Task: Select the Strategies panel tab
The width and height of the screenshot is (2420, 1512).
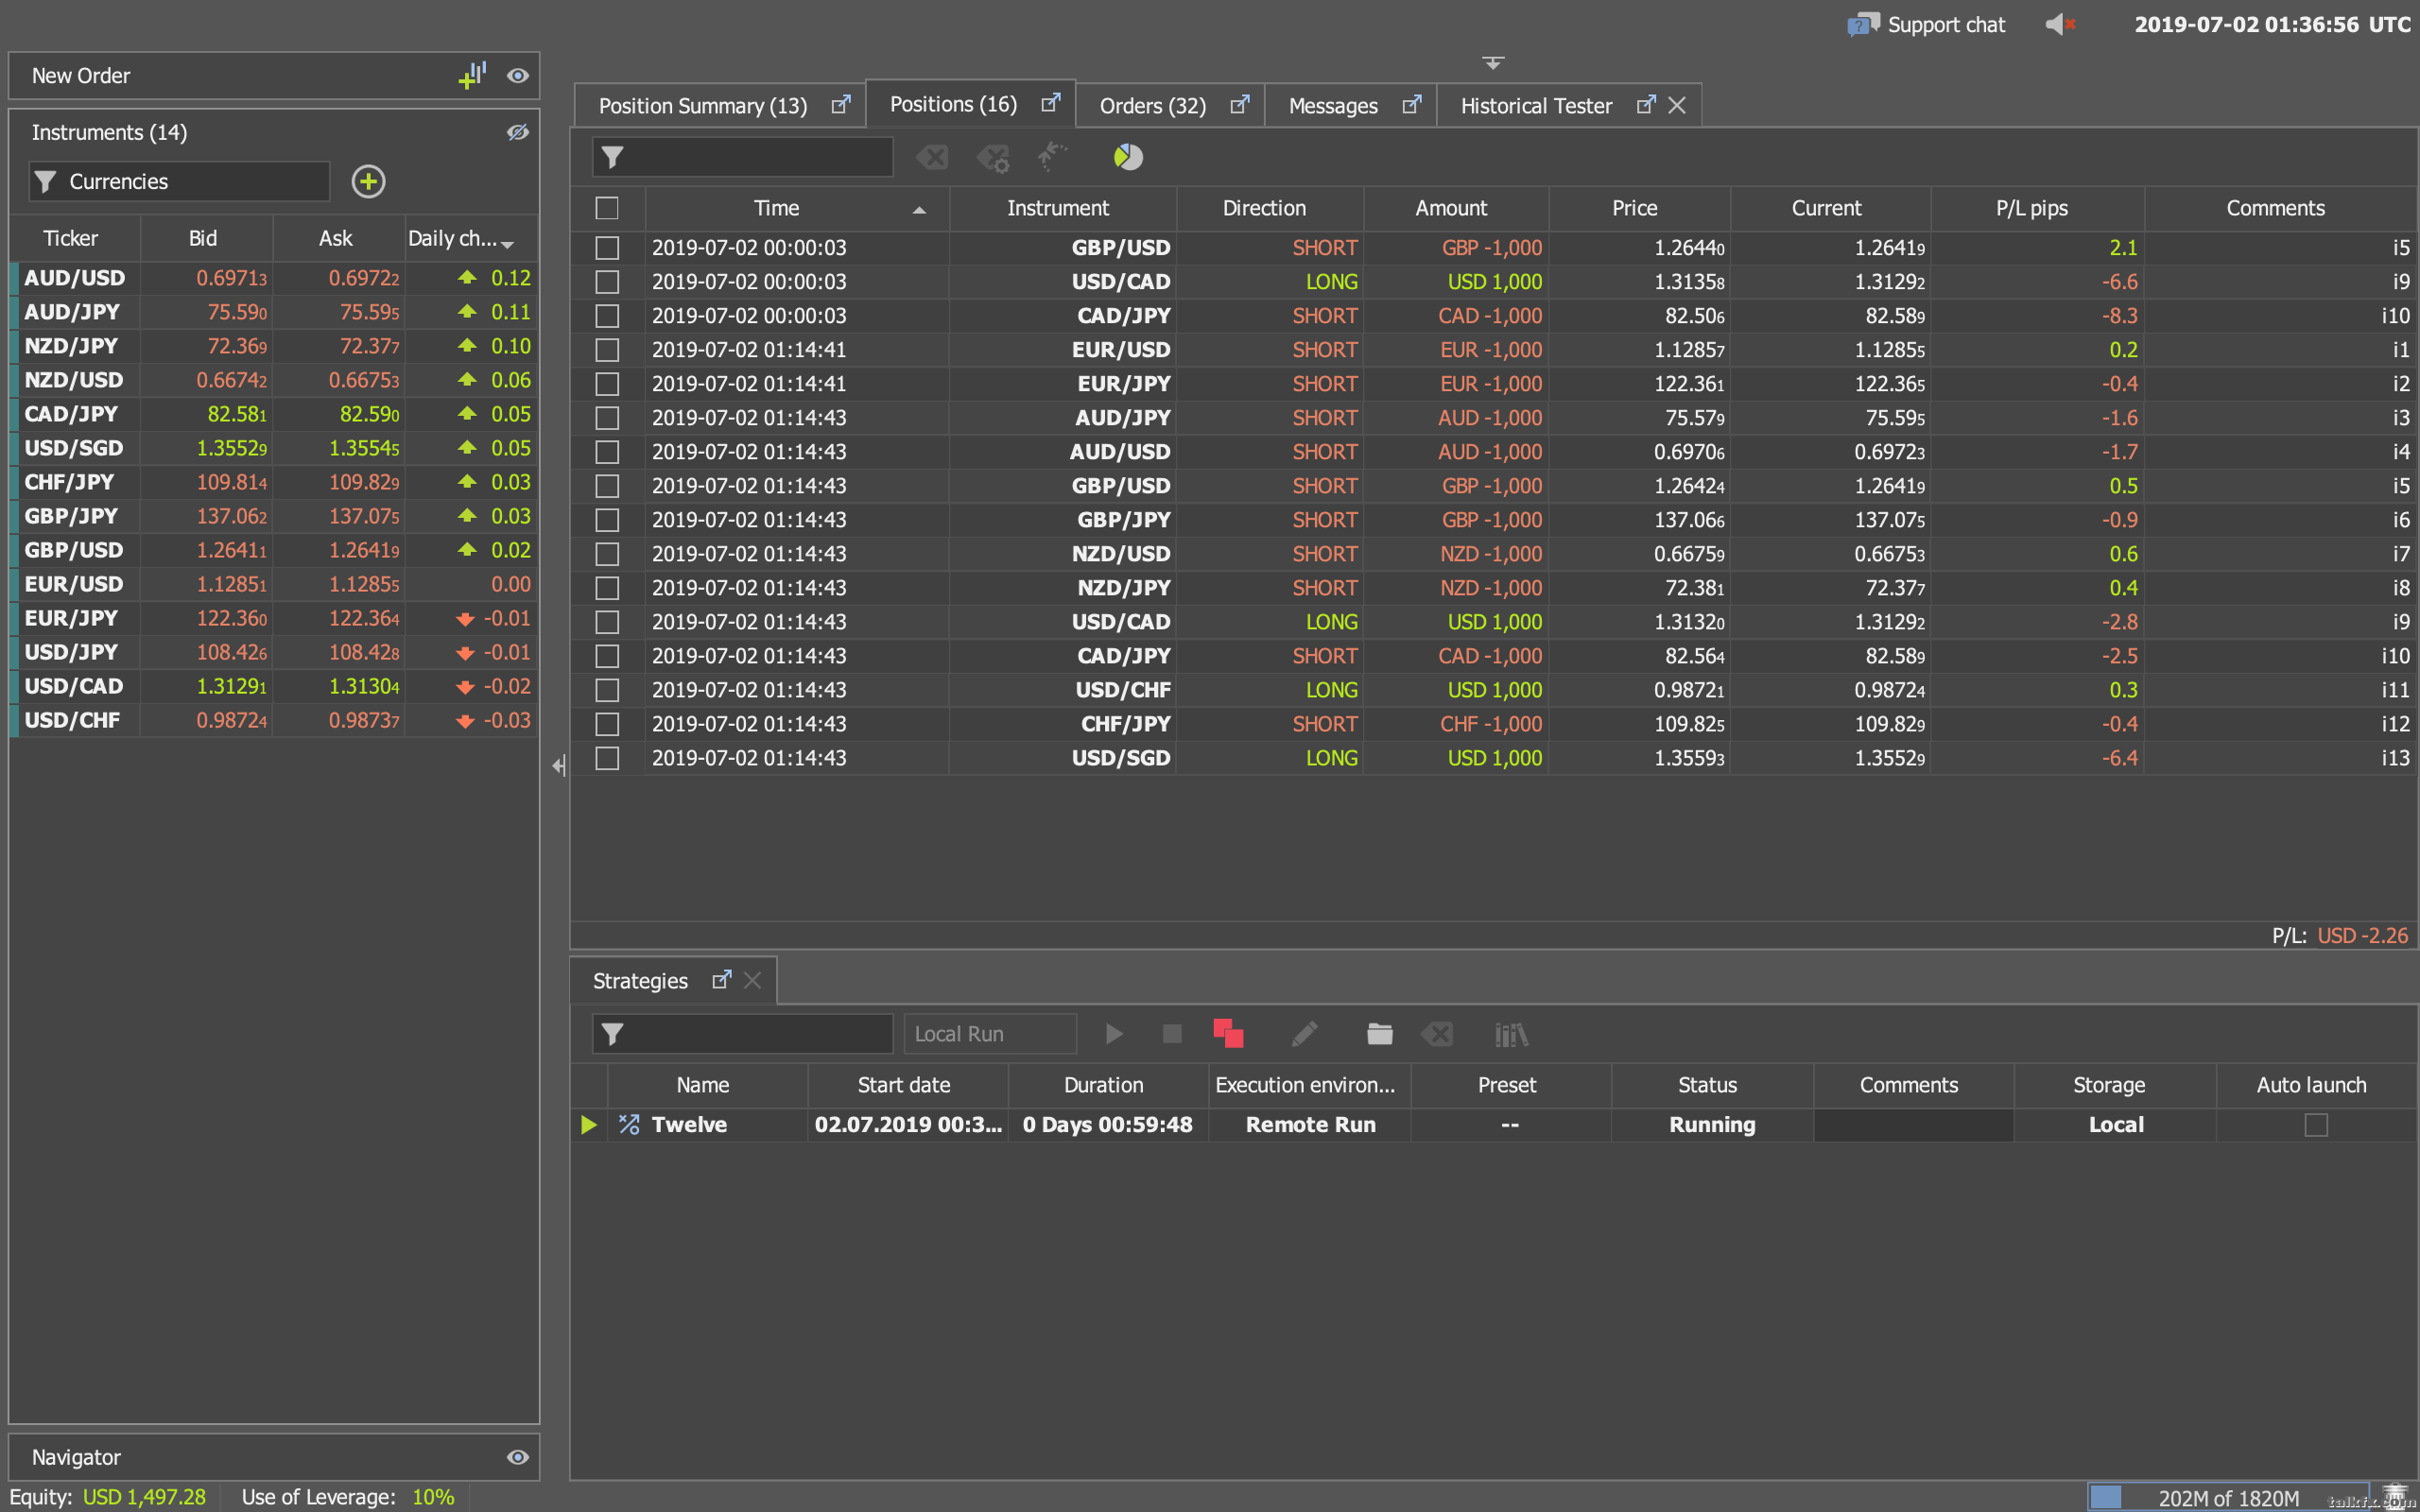Action: 640,981
